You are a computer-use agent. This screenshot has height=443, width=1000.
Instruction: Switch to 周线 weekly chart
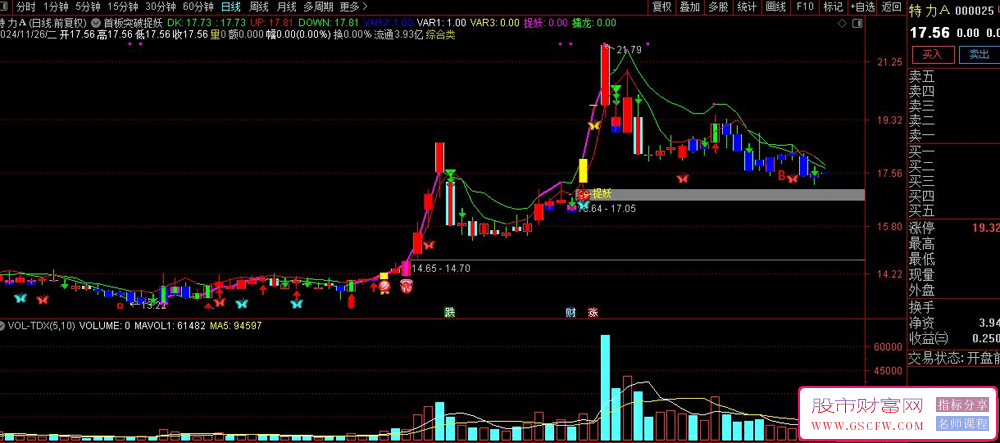[259, 7]
